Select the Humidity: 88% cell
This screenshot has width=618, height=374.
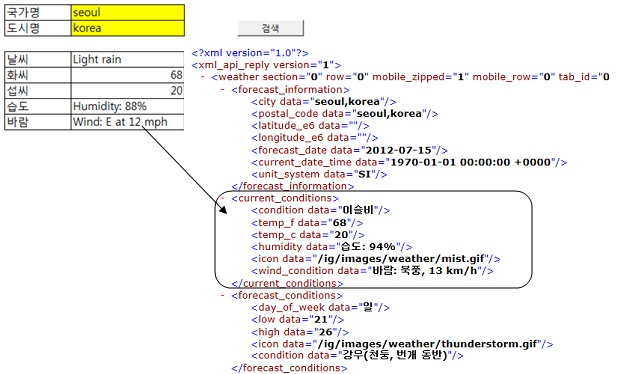tap(127, 106)
